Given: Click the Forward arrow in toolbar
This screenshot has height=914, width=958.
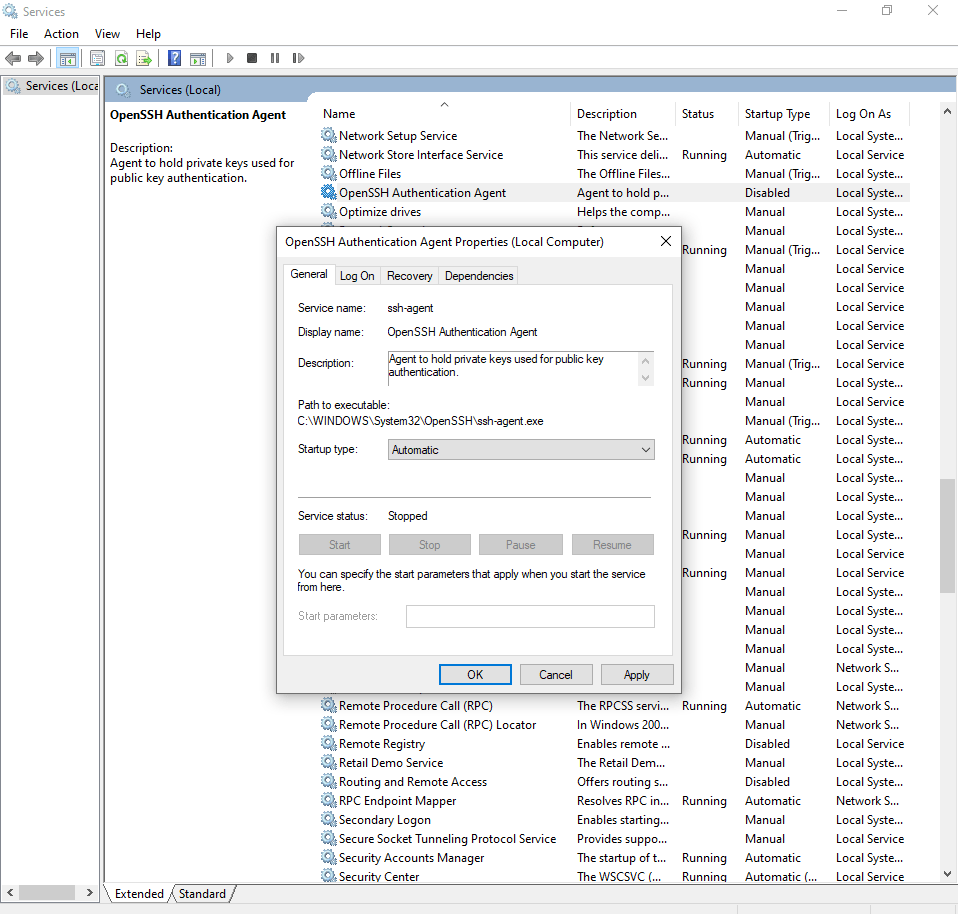Looking at the screenshot, I should pos(36,59).
